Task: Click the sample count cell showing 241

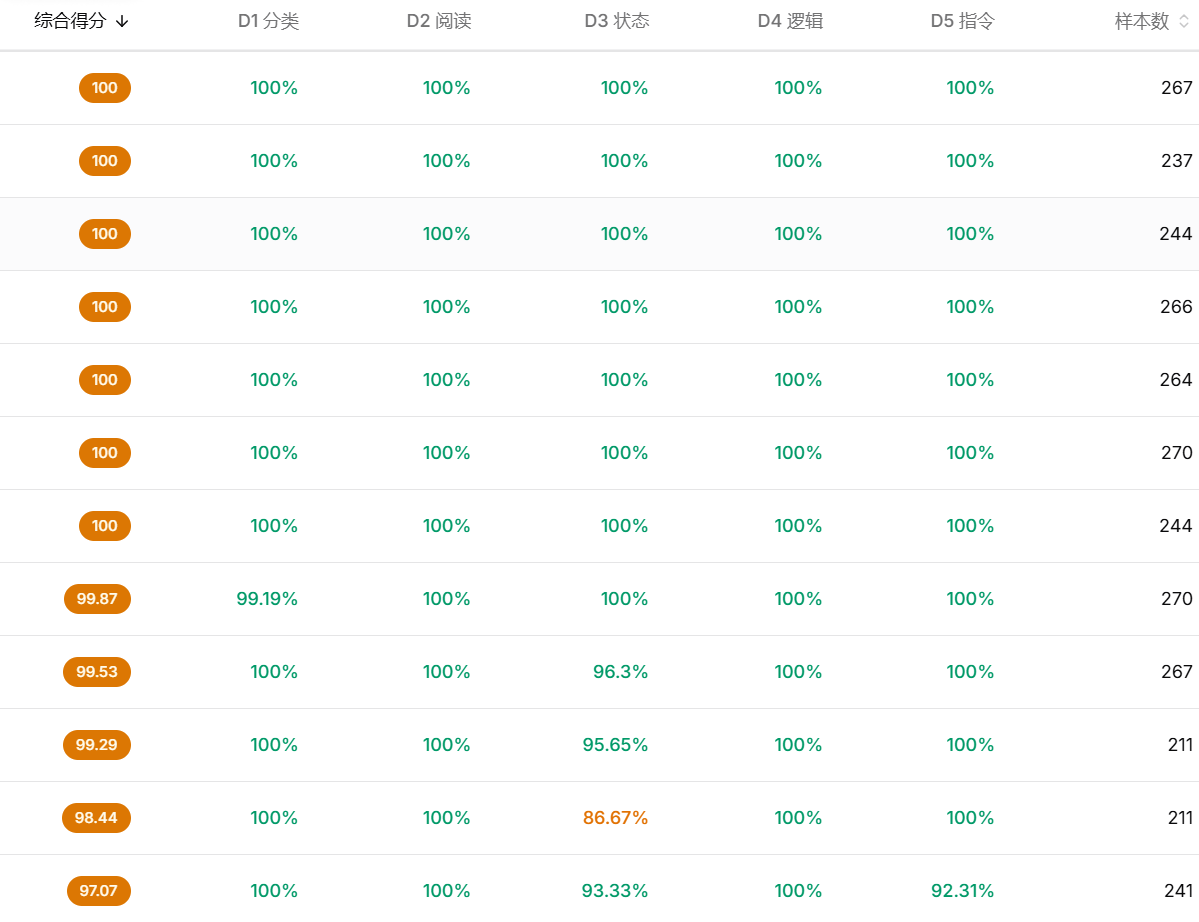Action: tap(1178, 891)
